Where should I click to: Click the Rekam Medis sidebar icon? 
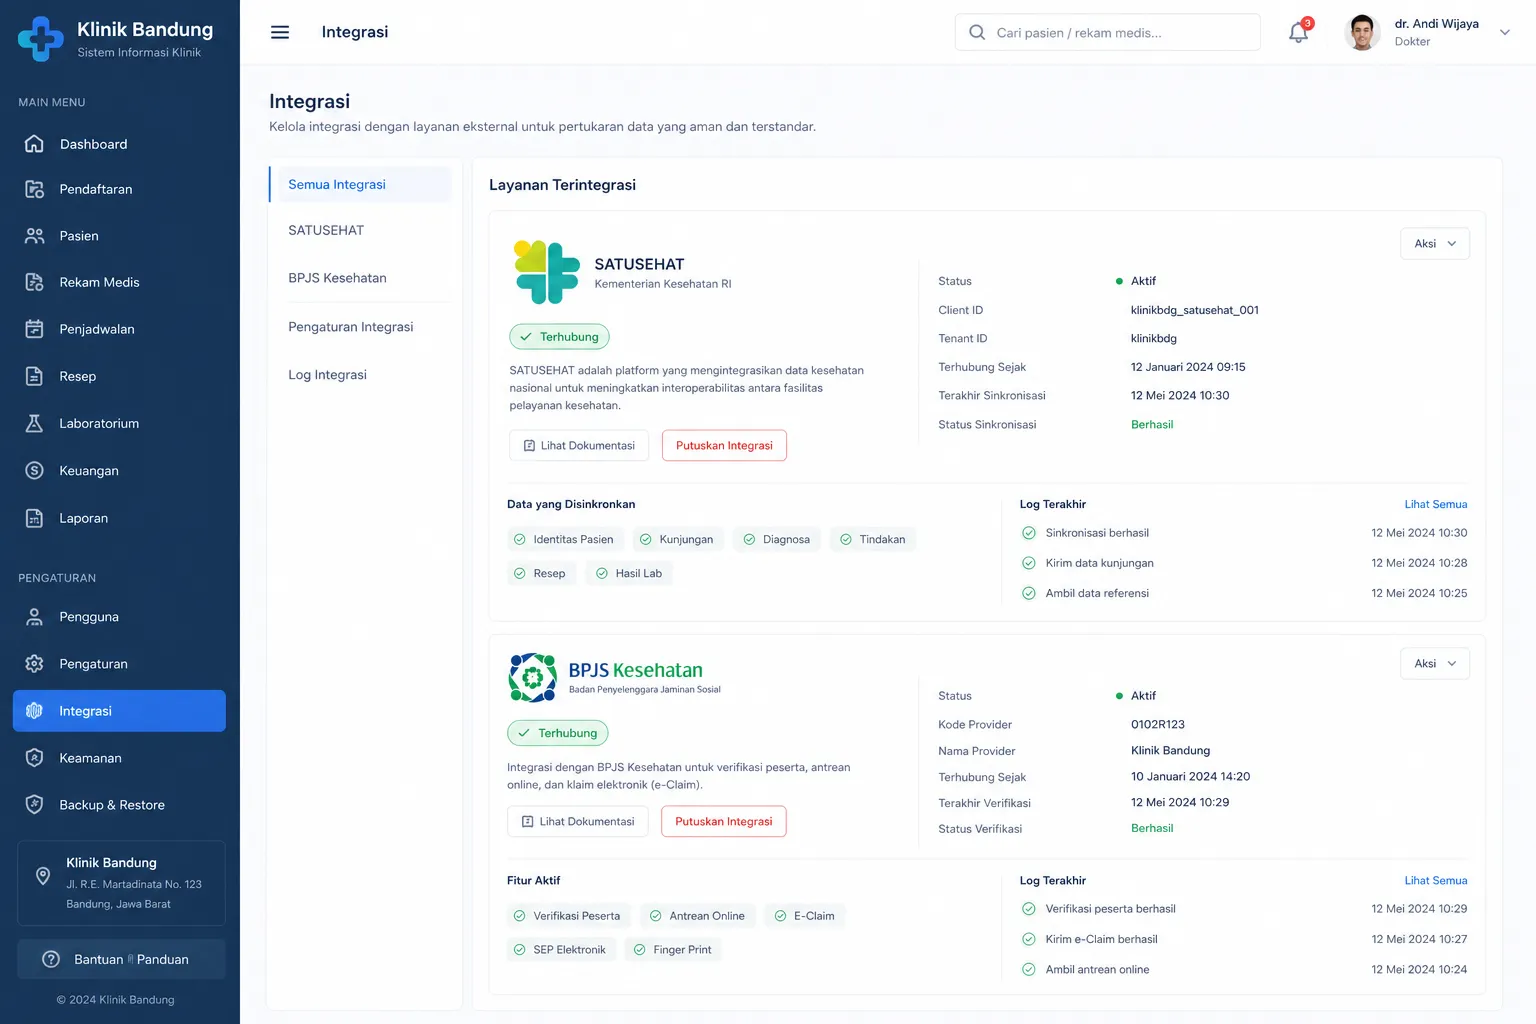pos(34,282)
